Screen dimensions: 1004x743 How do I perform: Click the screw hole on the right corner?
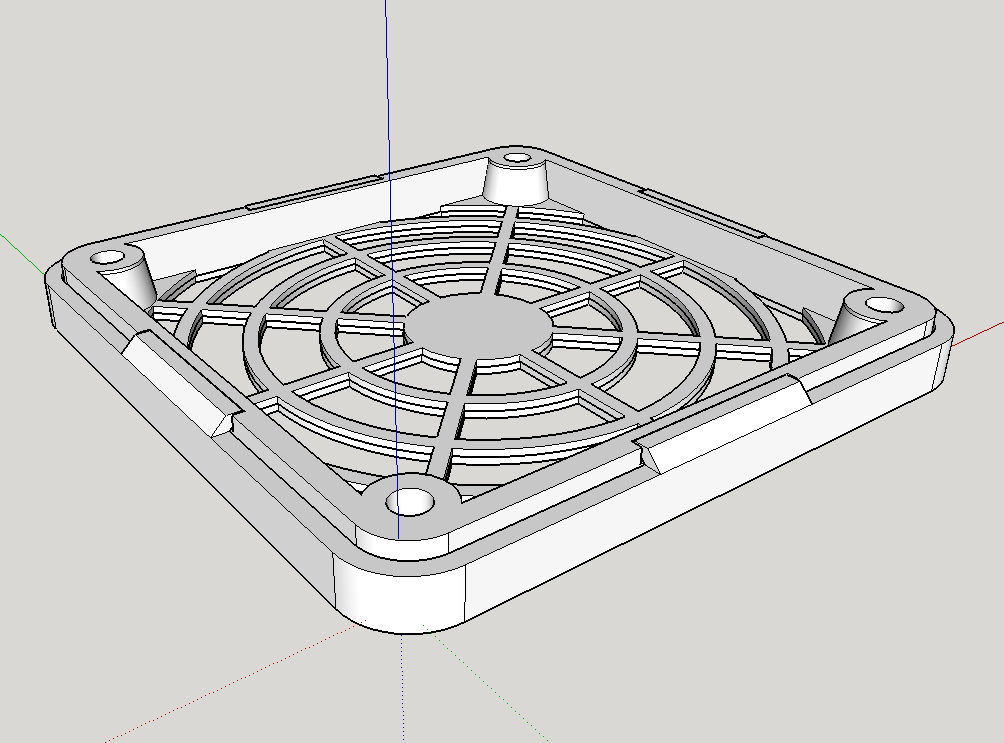click(x=884, y=305)
